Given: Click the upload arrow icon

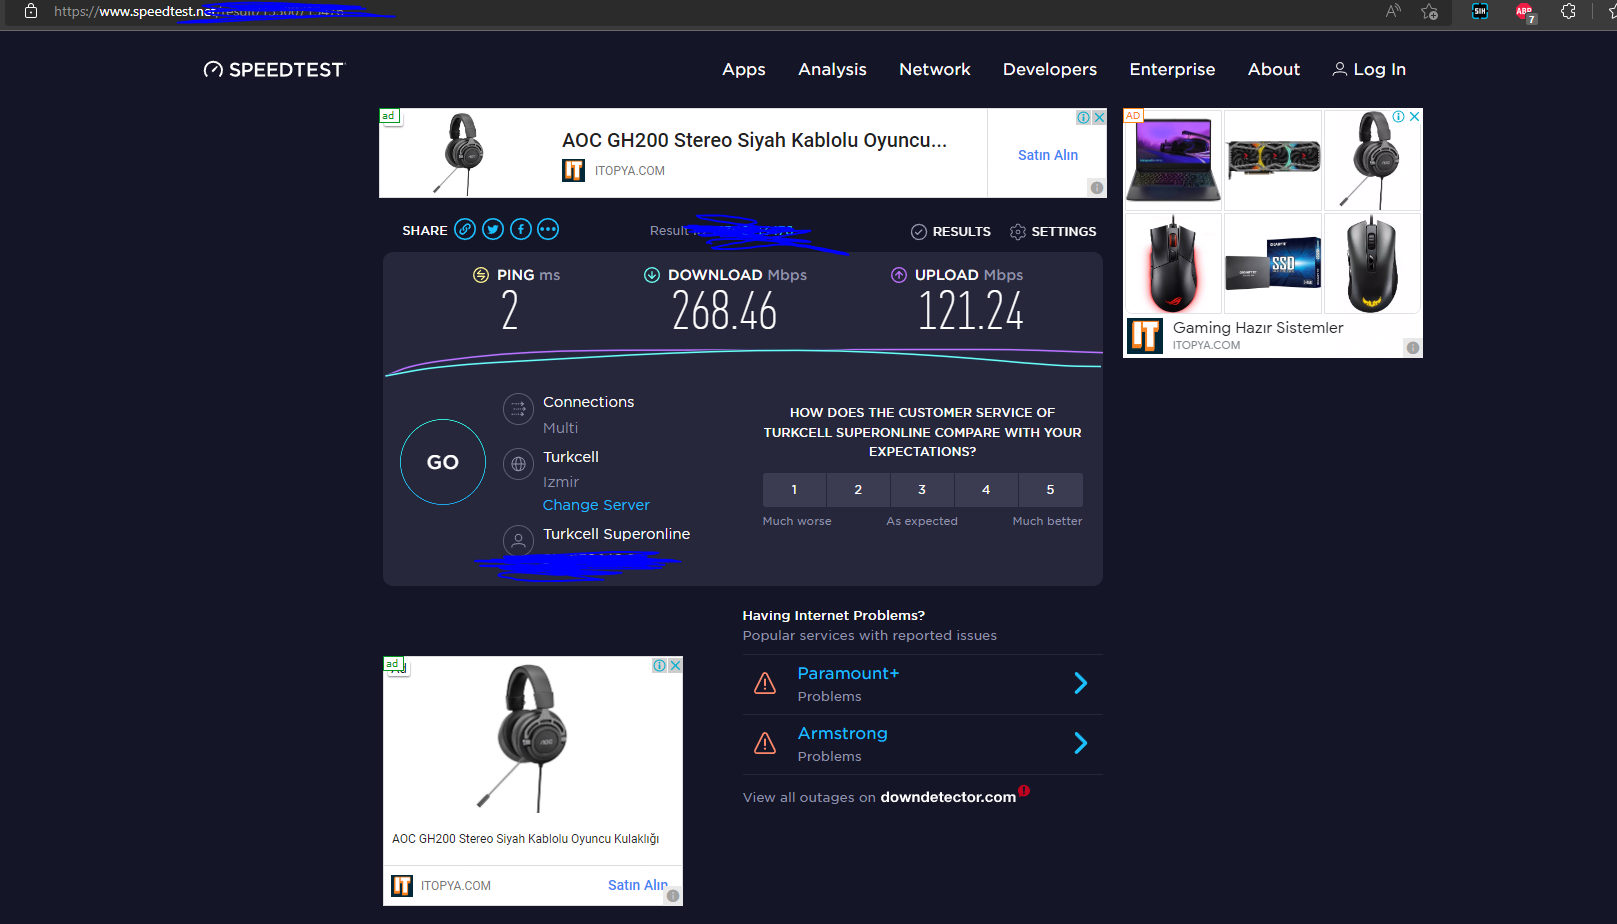Looking at the screenshot, I should pos(899,275).
